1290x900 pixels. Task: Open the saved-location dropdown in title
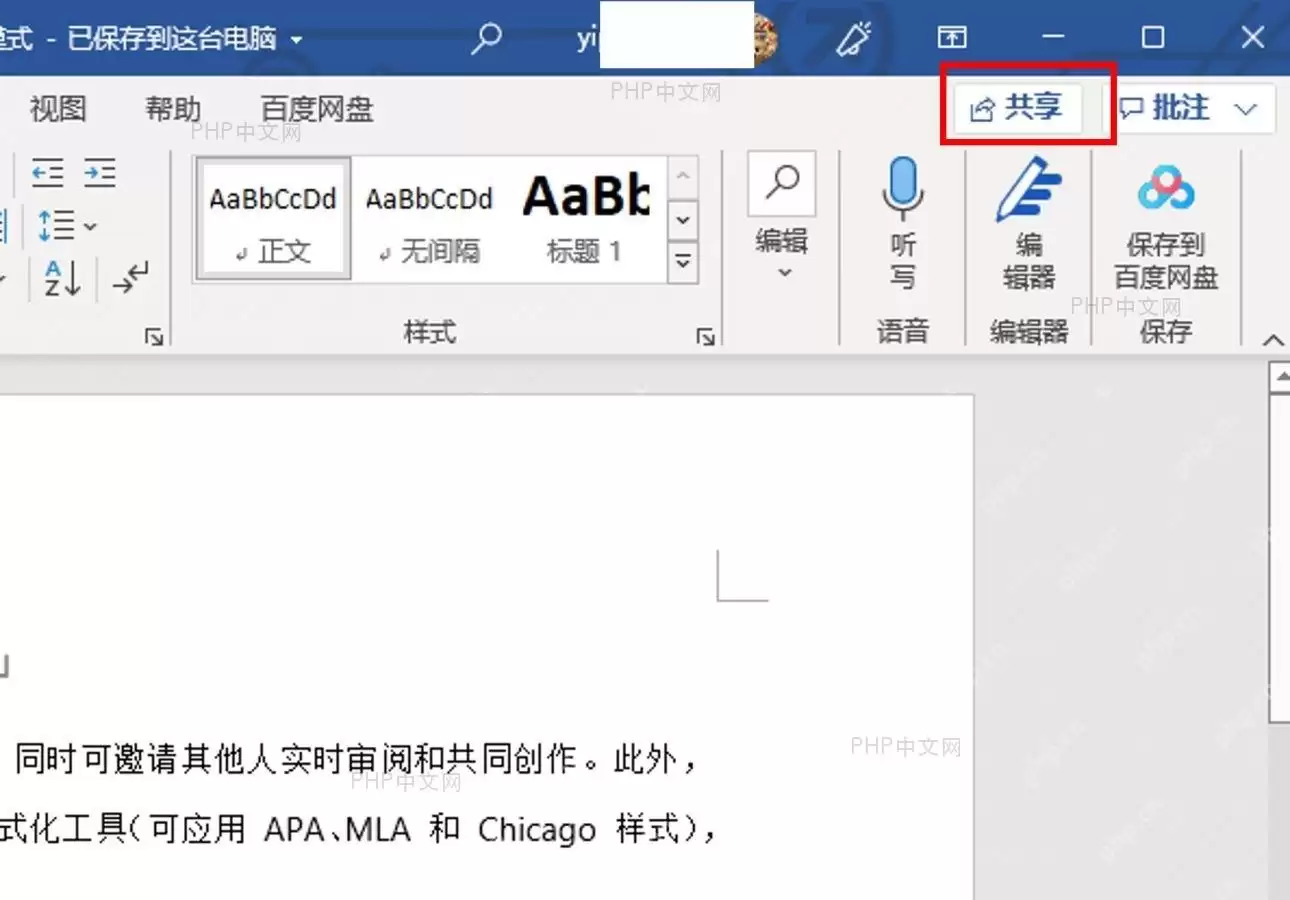(x=296, y=40)
